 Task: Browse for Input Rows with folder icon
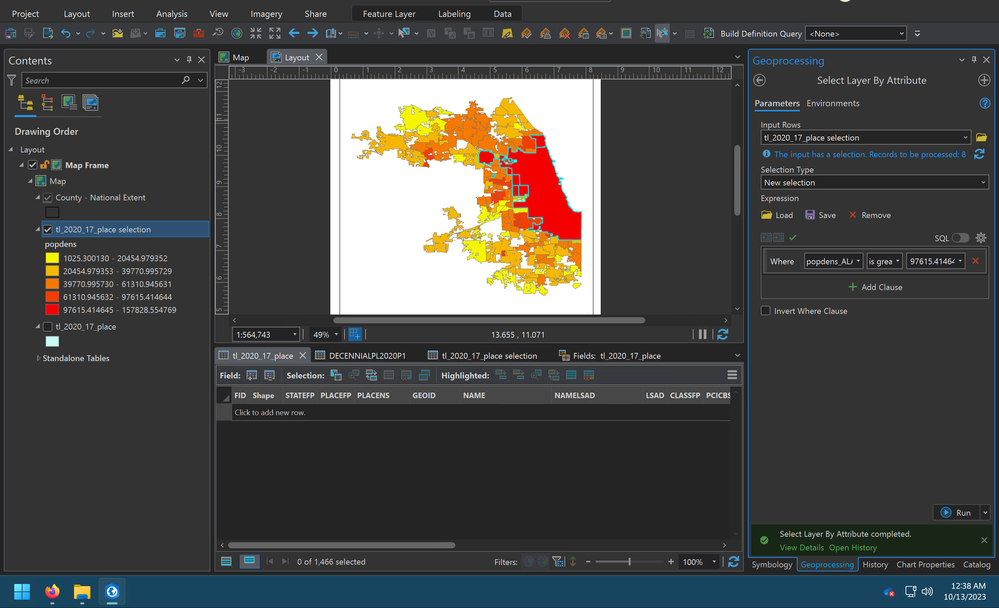pyautogui.click(x=981, y=138)
